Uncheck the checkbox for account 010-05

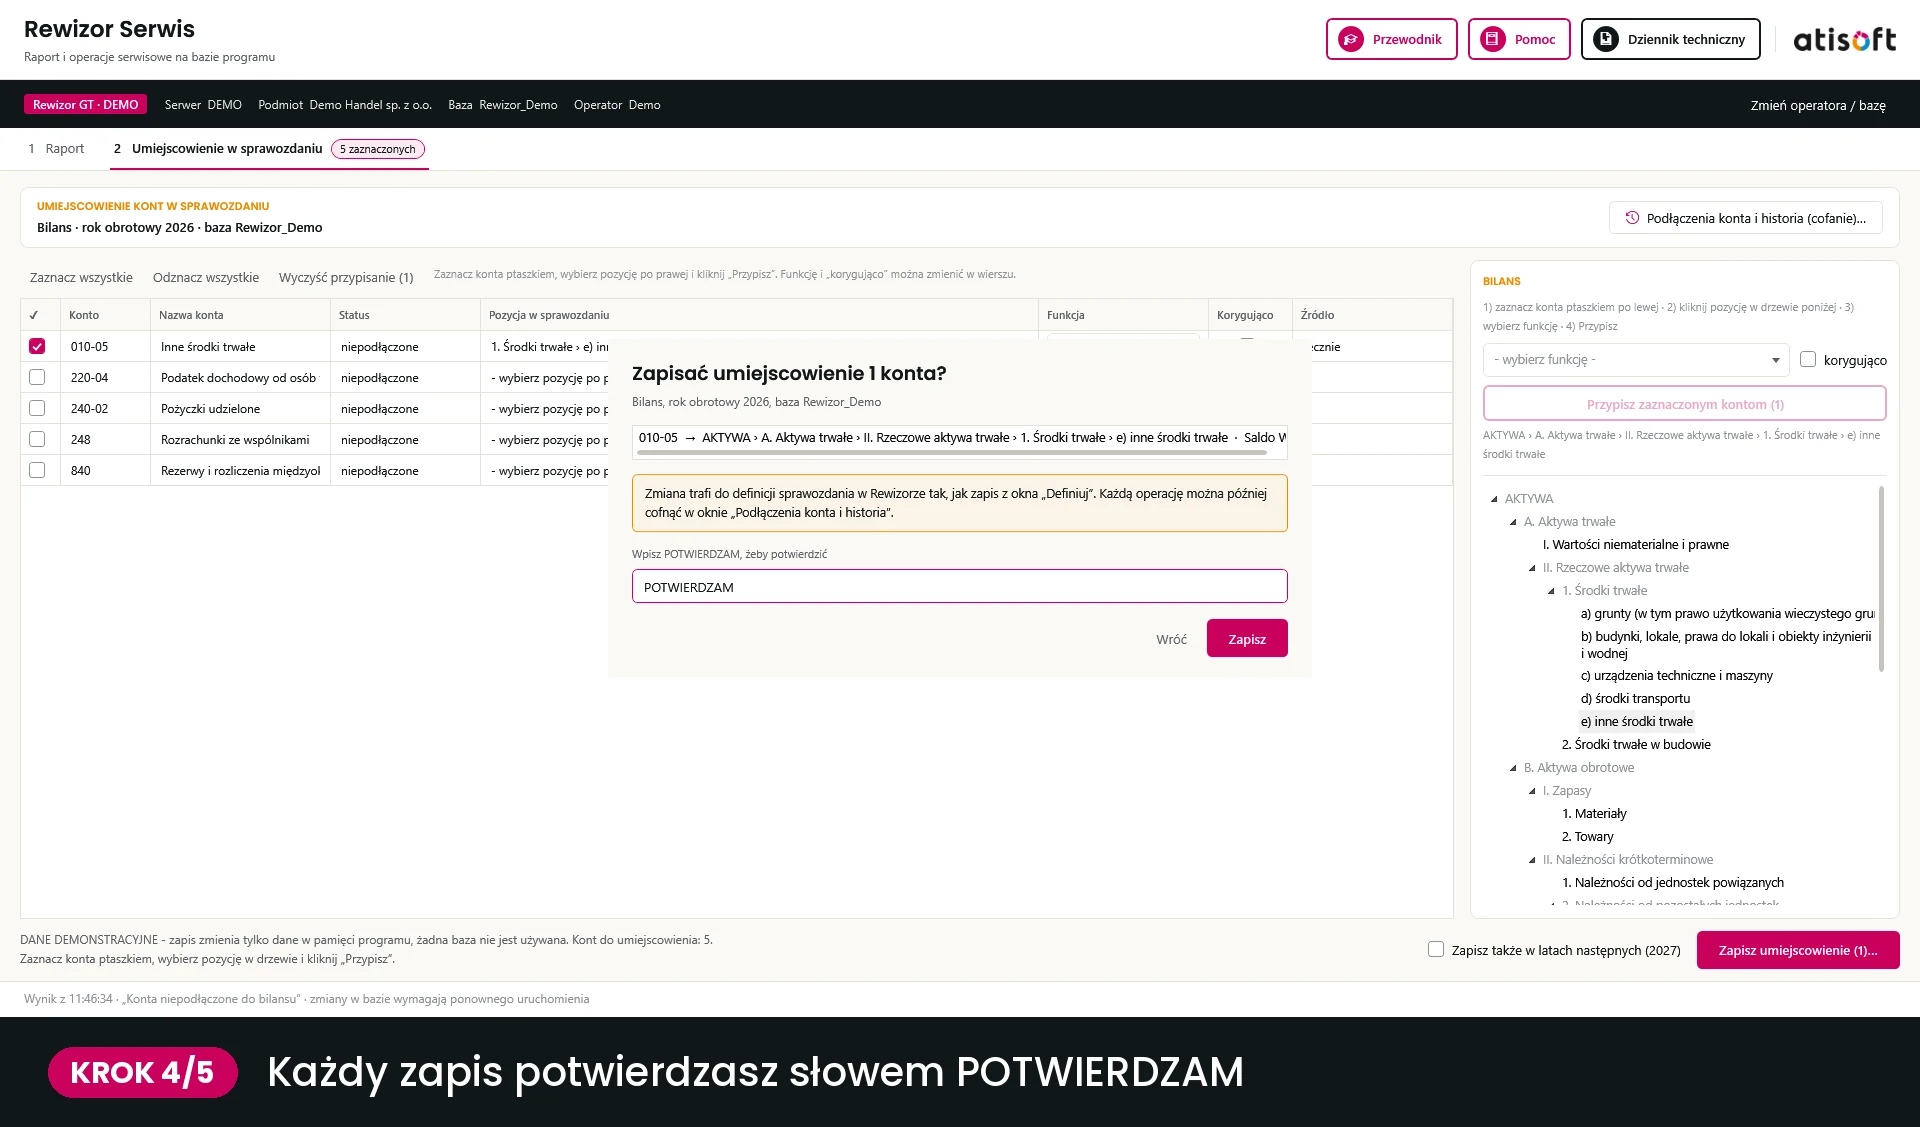coord(37,346)
